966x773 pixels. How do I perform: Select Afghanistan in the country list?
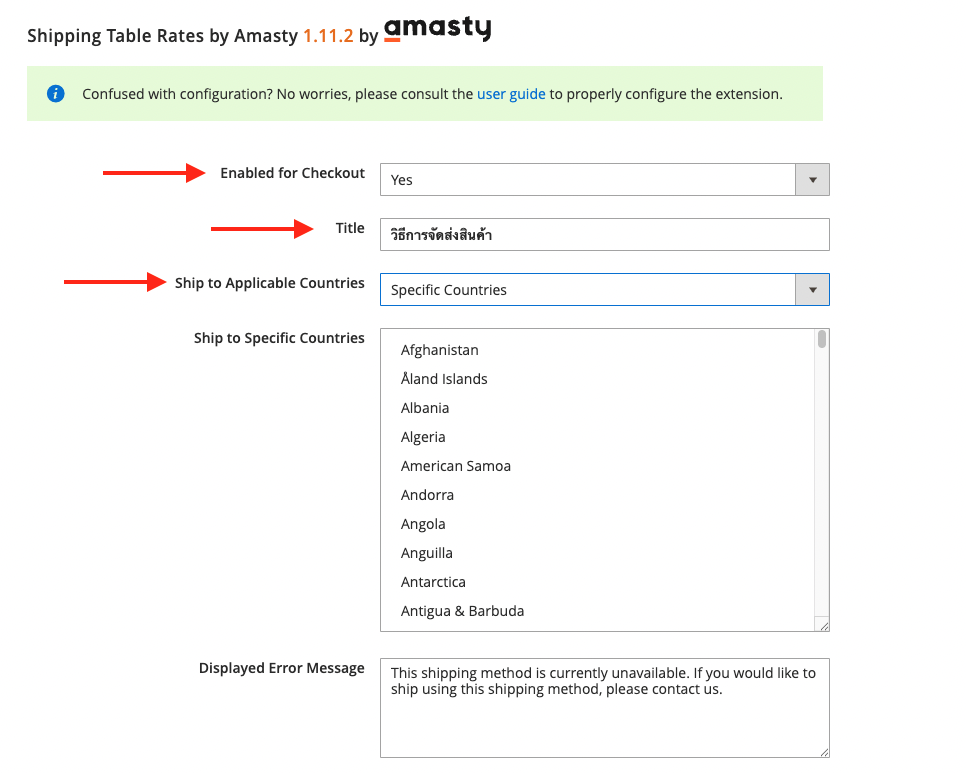[439, 350]
